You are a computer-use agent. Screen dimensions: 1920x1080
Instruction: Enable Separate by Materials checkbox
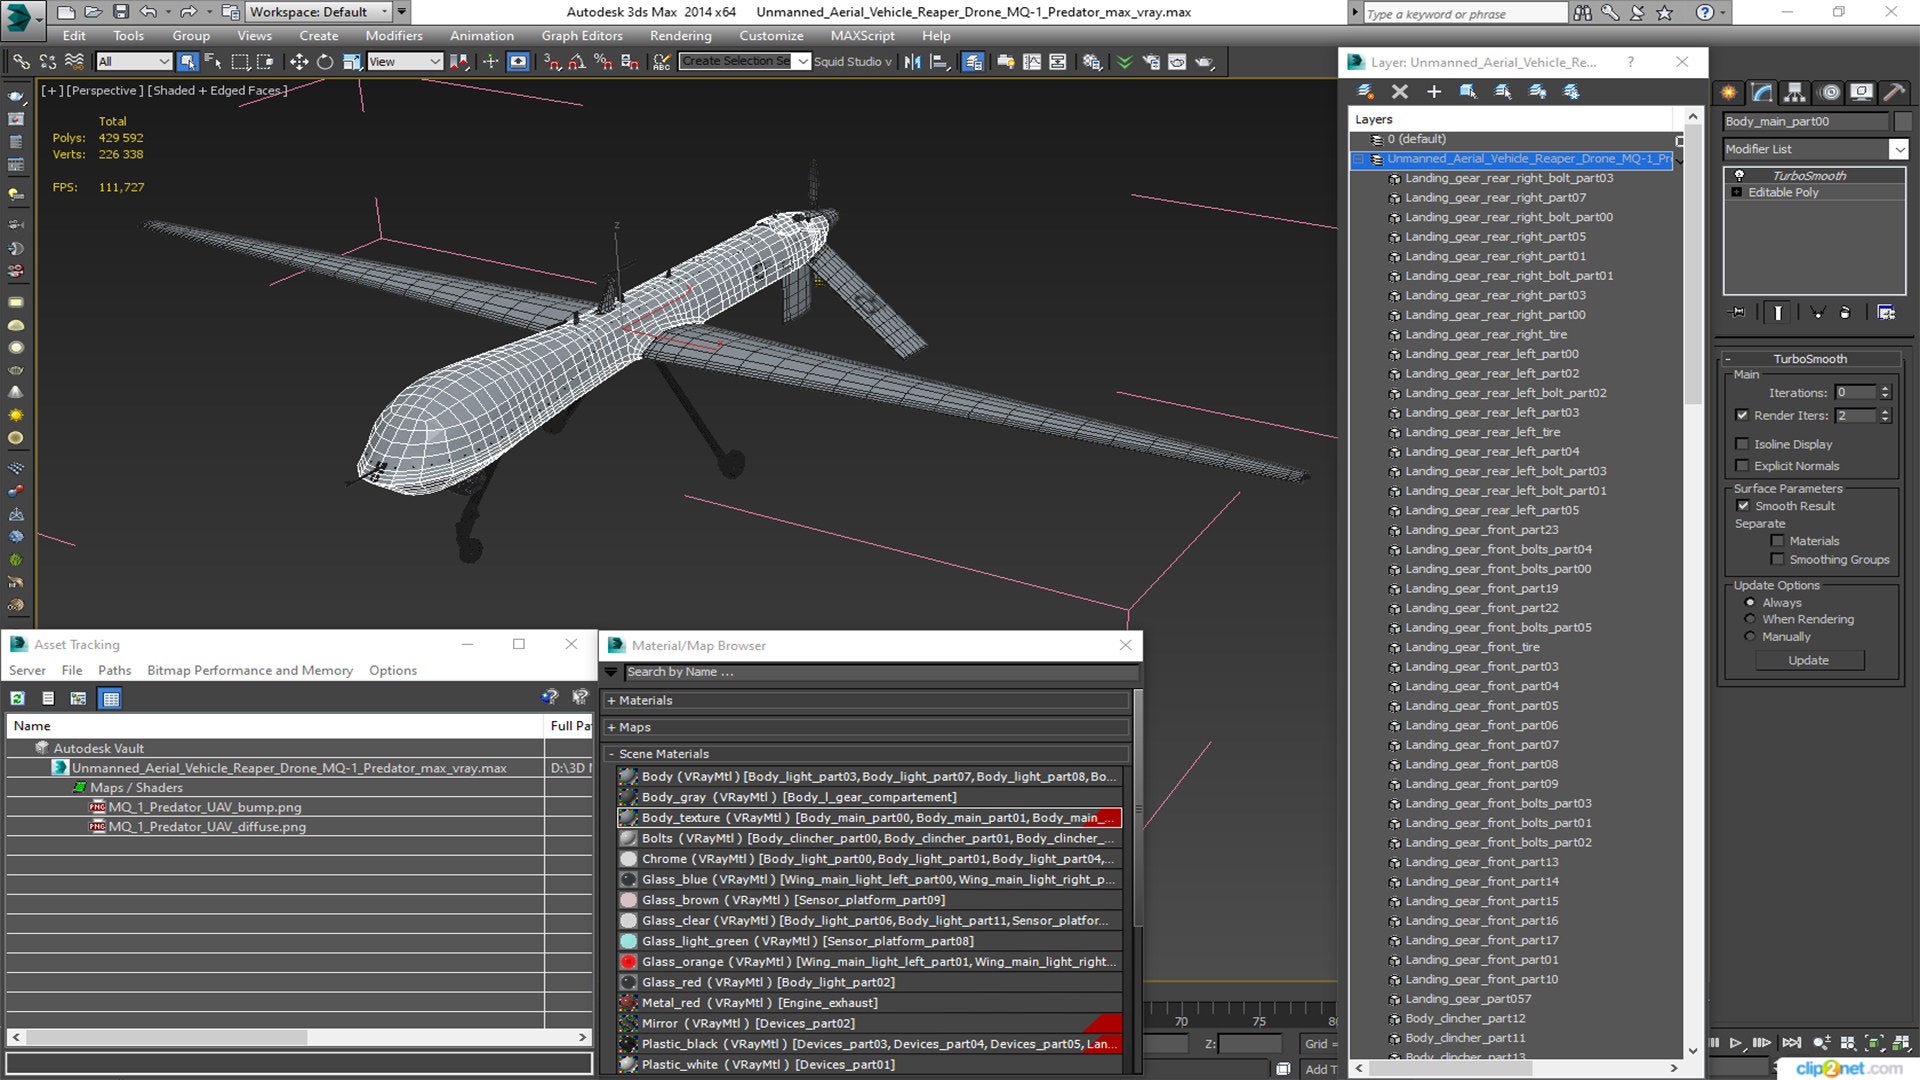pos(1777,541)
